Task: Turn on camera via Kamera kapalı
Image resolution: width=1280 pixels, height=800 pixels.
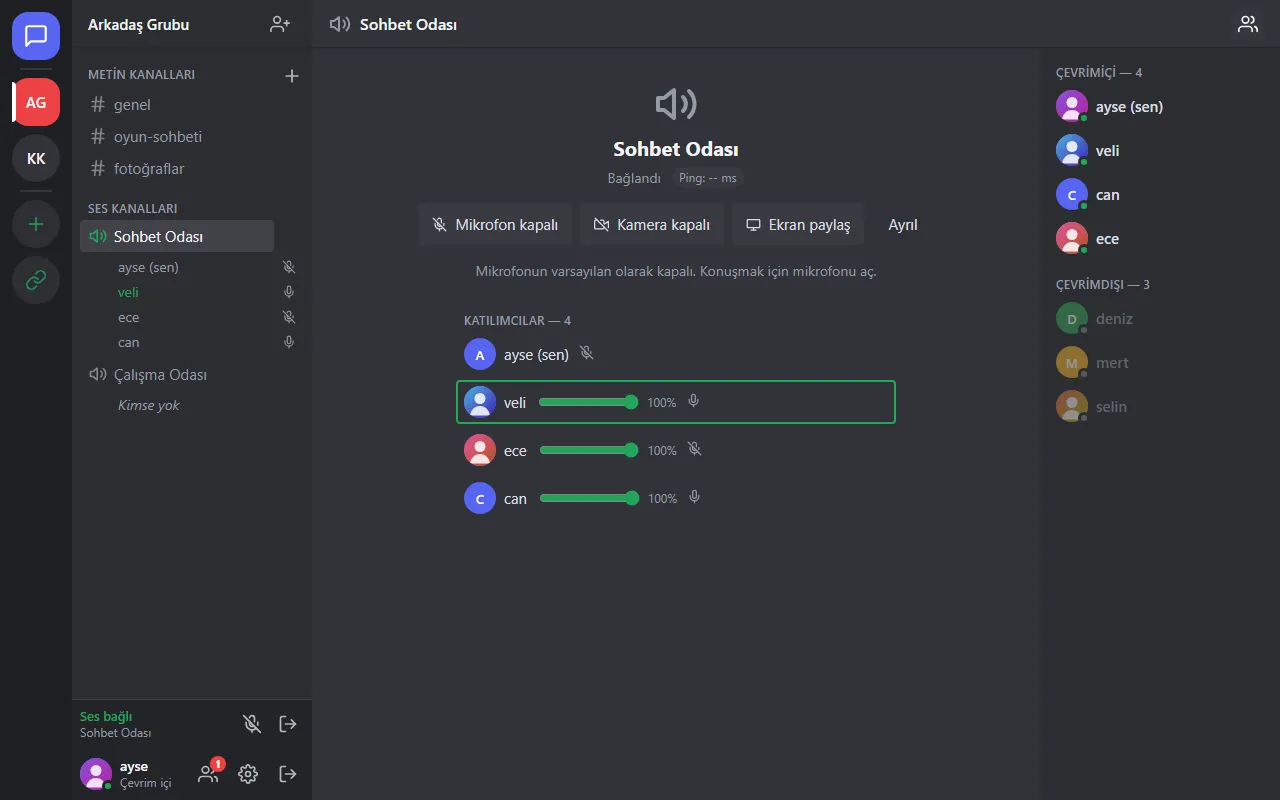Action: click(652, 225)
